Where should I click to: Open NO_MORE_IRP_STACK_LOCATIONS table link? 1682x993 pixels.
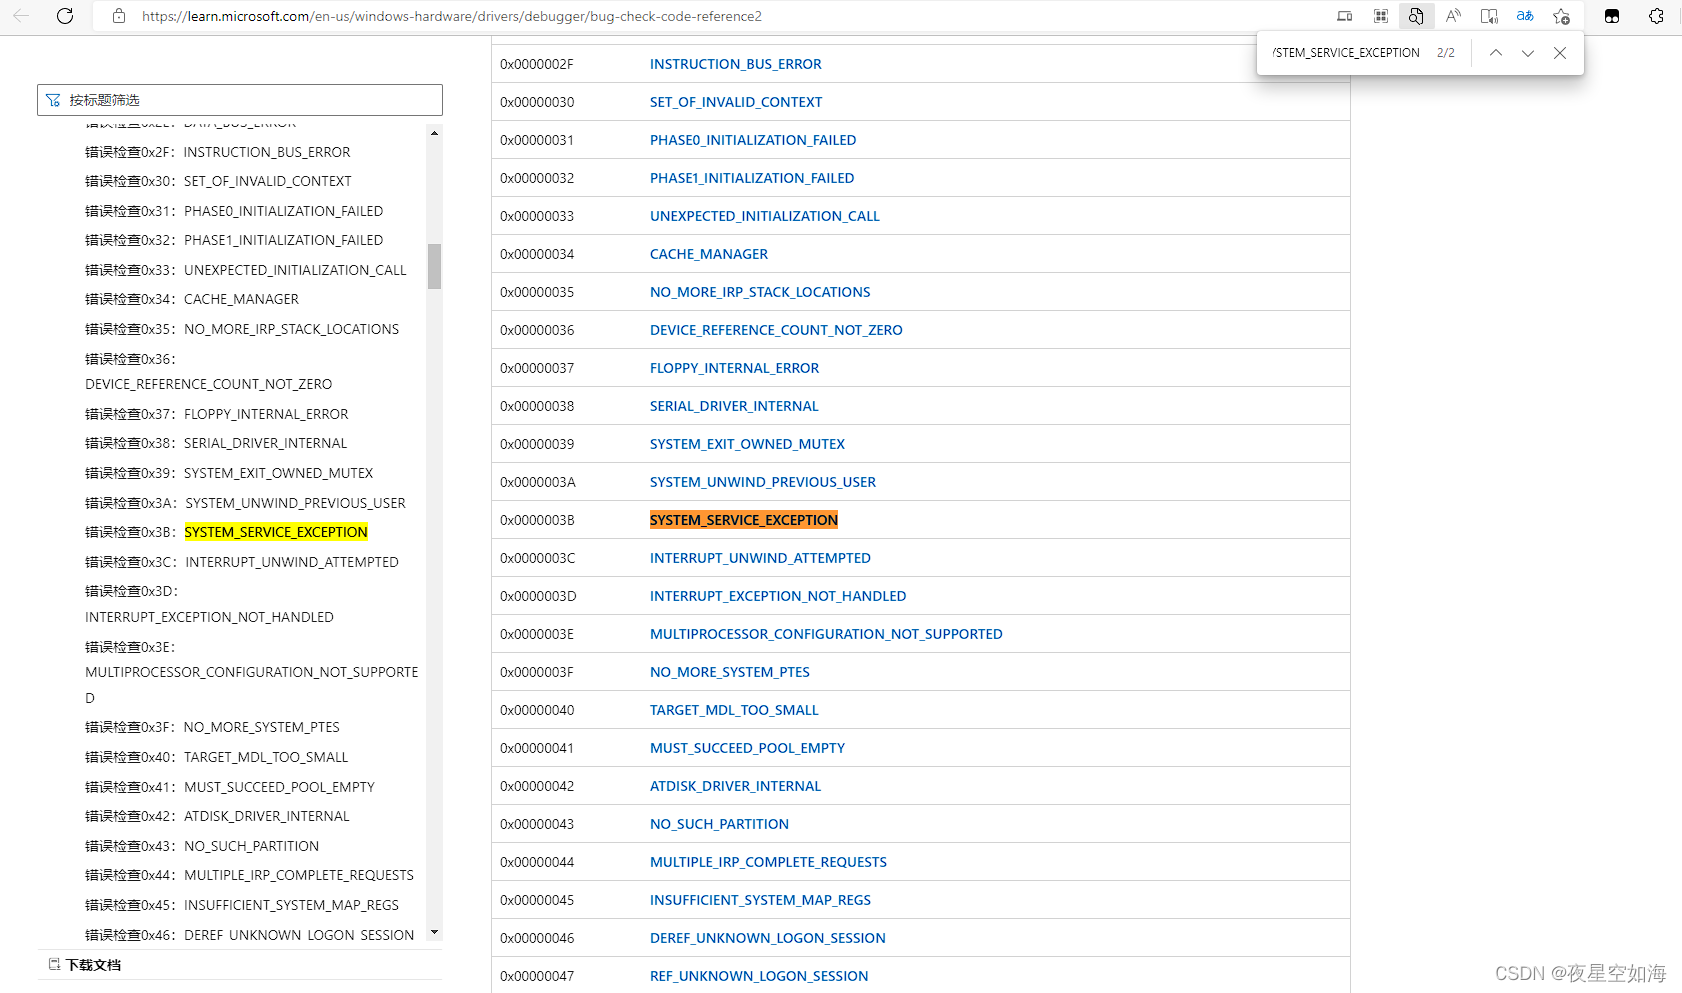pyautogui.click(x=760, y=292)
